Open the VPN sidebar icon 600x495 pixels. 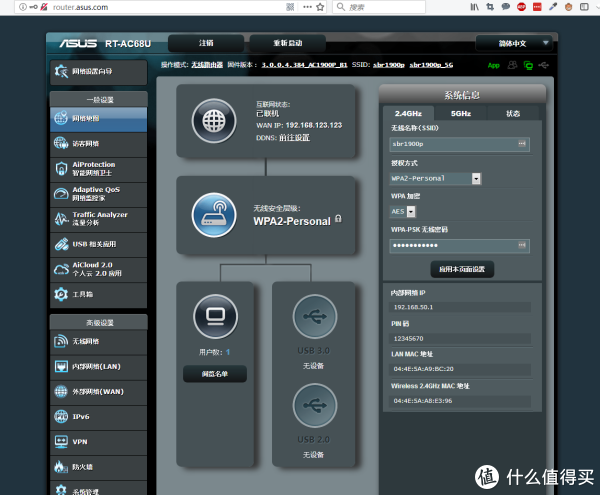pyautogui.click(x=61, y=441)
